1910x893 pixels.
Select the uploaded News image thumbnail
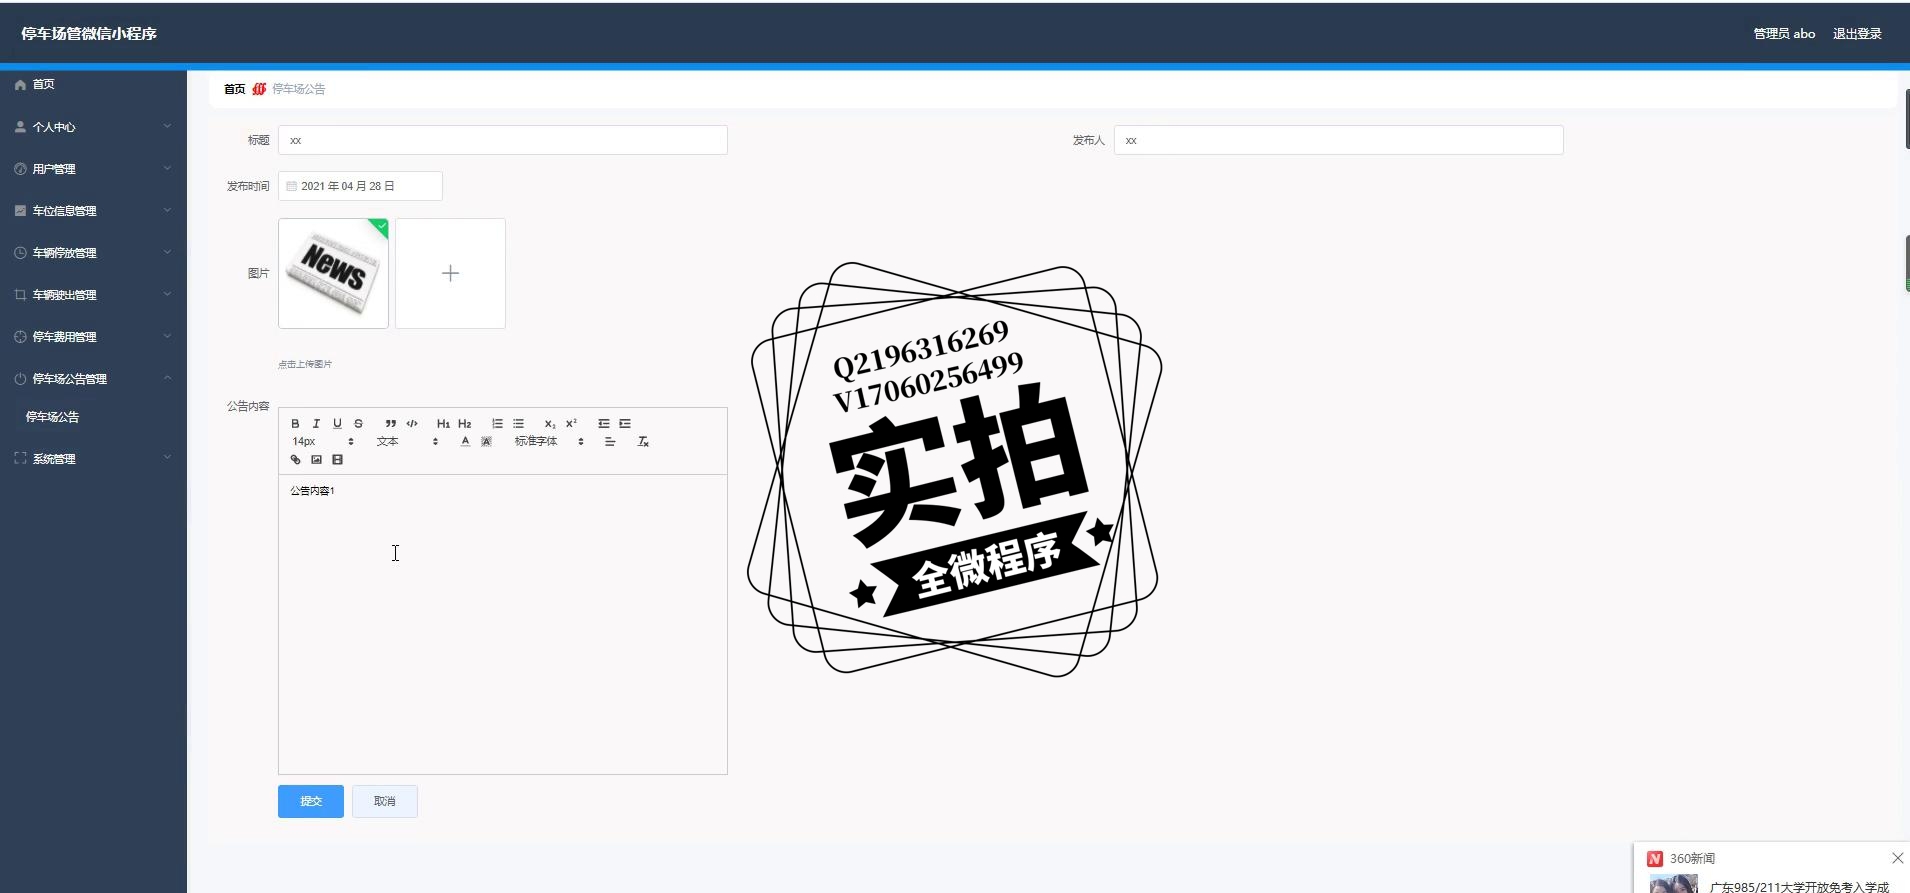333,273
